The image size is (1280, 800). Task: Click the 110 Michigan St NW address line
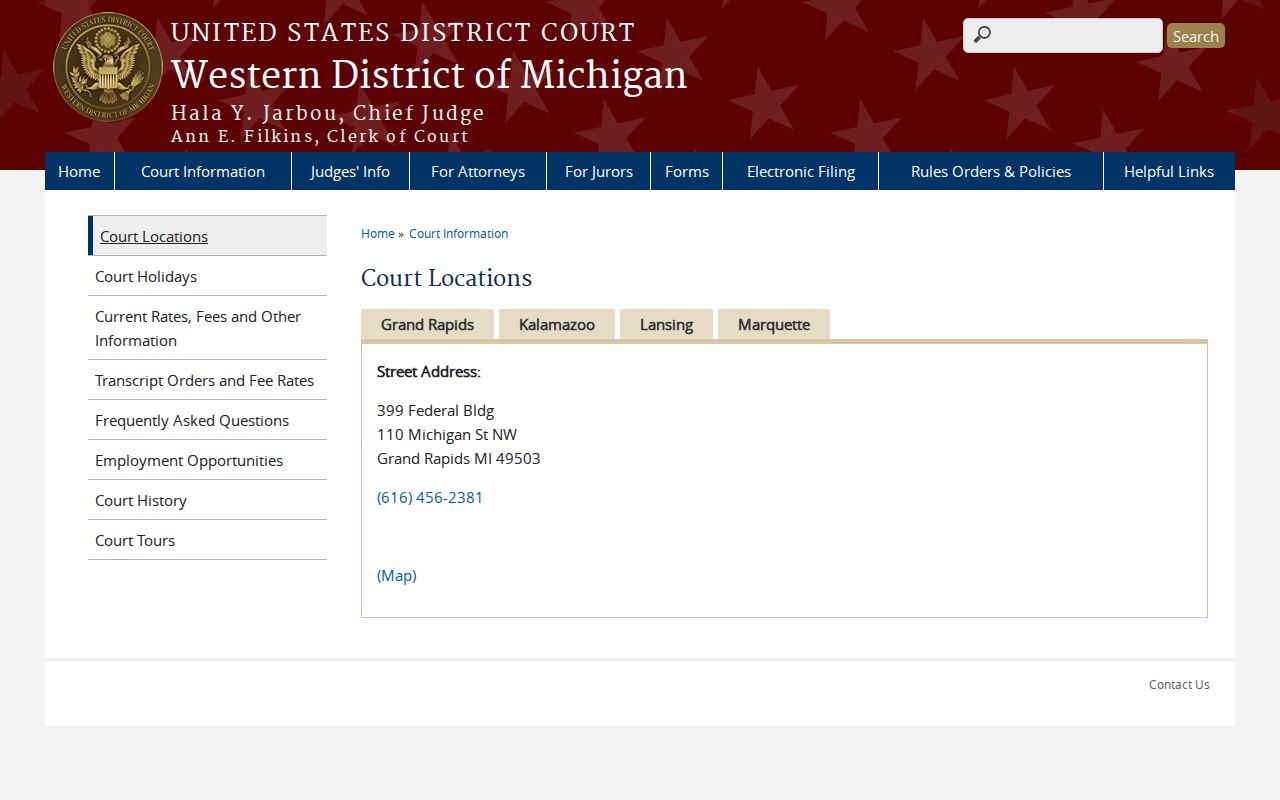pos(447,434)
